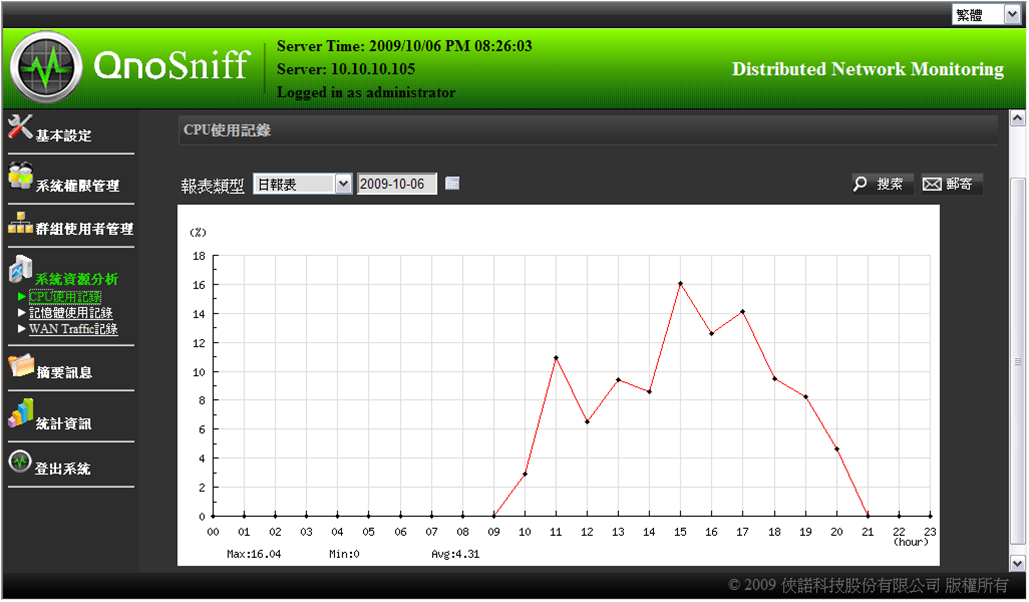Click the 2009-10-06 date field
Image resolution: width=1029 pixels, height=602 pixels.
396,184
